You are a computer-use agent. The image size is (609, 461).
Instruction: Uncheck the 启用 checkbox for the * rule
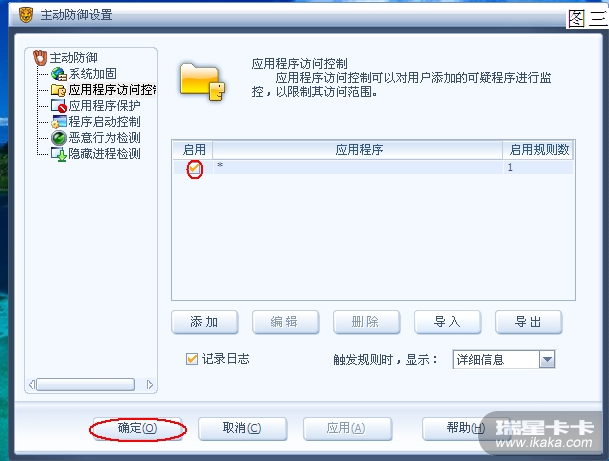194,169
